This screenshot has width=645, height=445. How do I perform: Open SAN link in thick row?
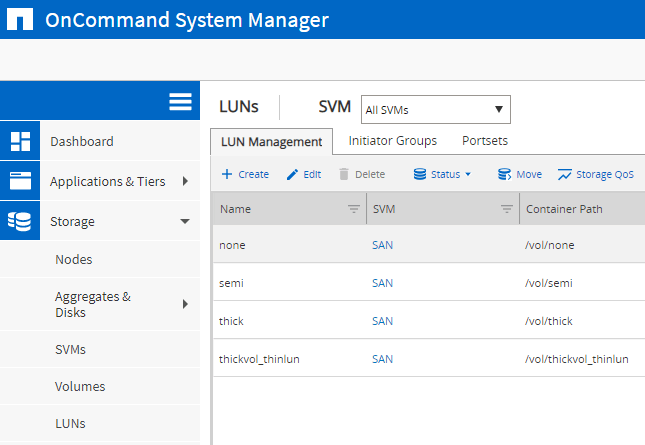(x=382, y=321)
